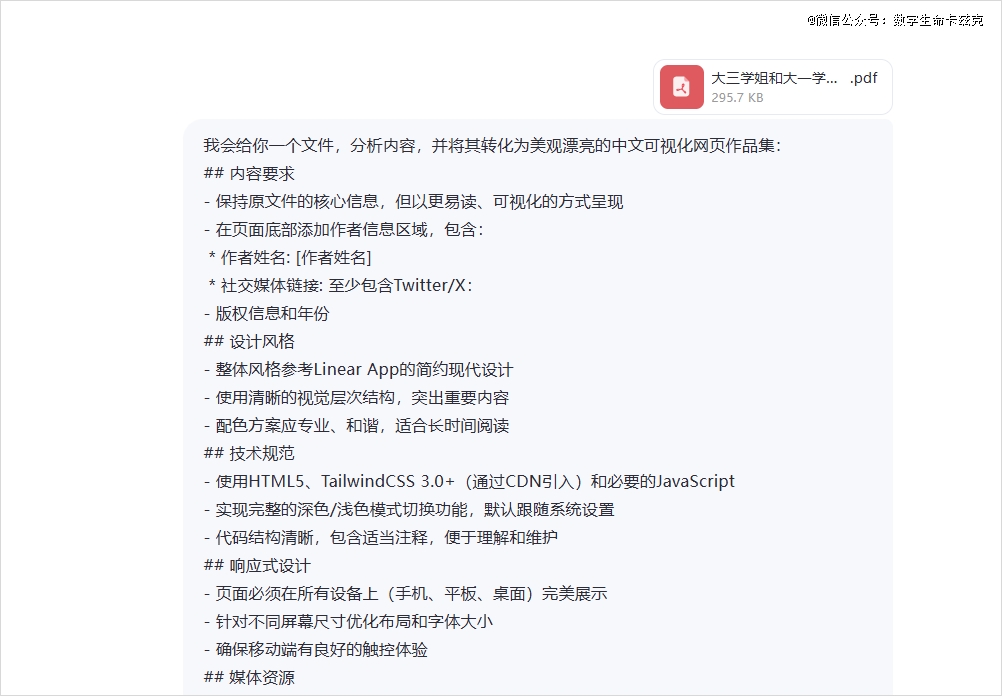The height and width of the screenshot is (696, 1002).
Task: Click the line 作者姓名: [作者姓名]
Action: coord(289,258)
